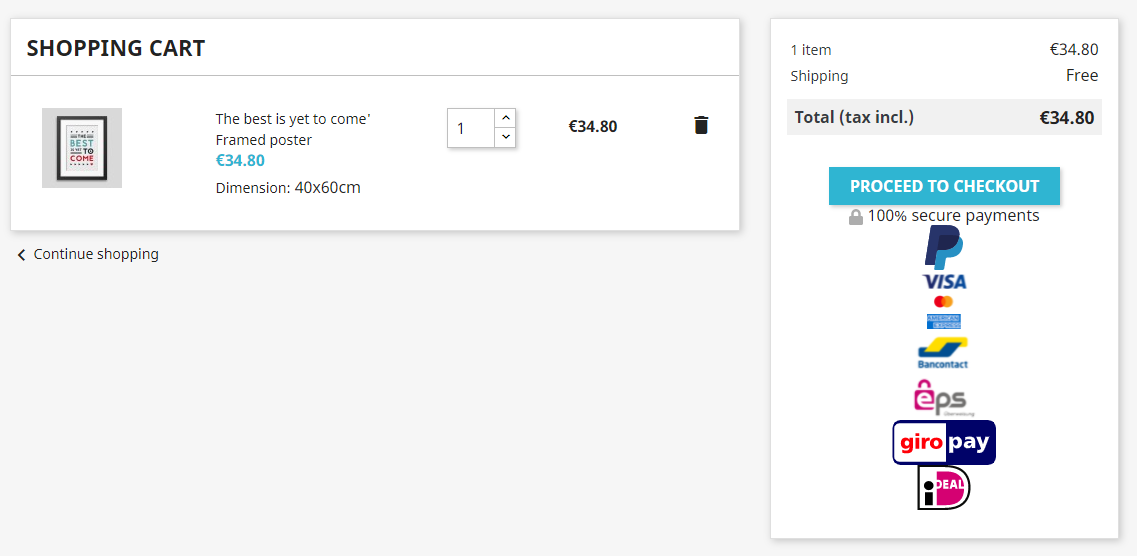This screenshot has height=556, width=1137.
Task: Click the American Express logo
Action: [944, 321]
